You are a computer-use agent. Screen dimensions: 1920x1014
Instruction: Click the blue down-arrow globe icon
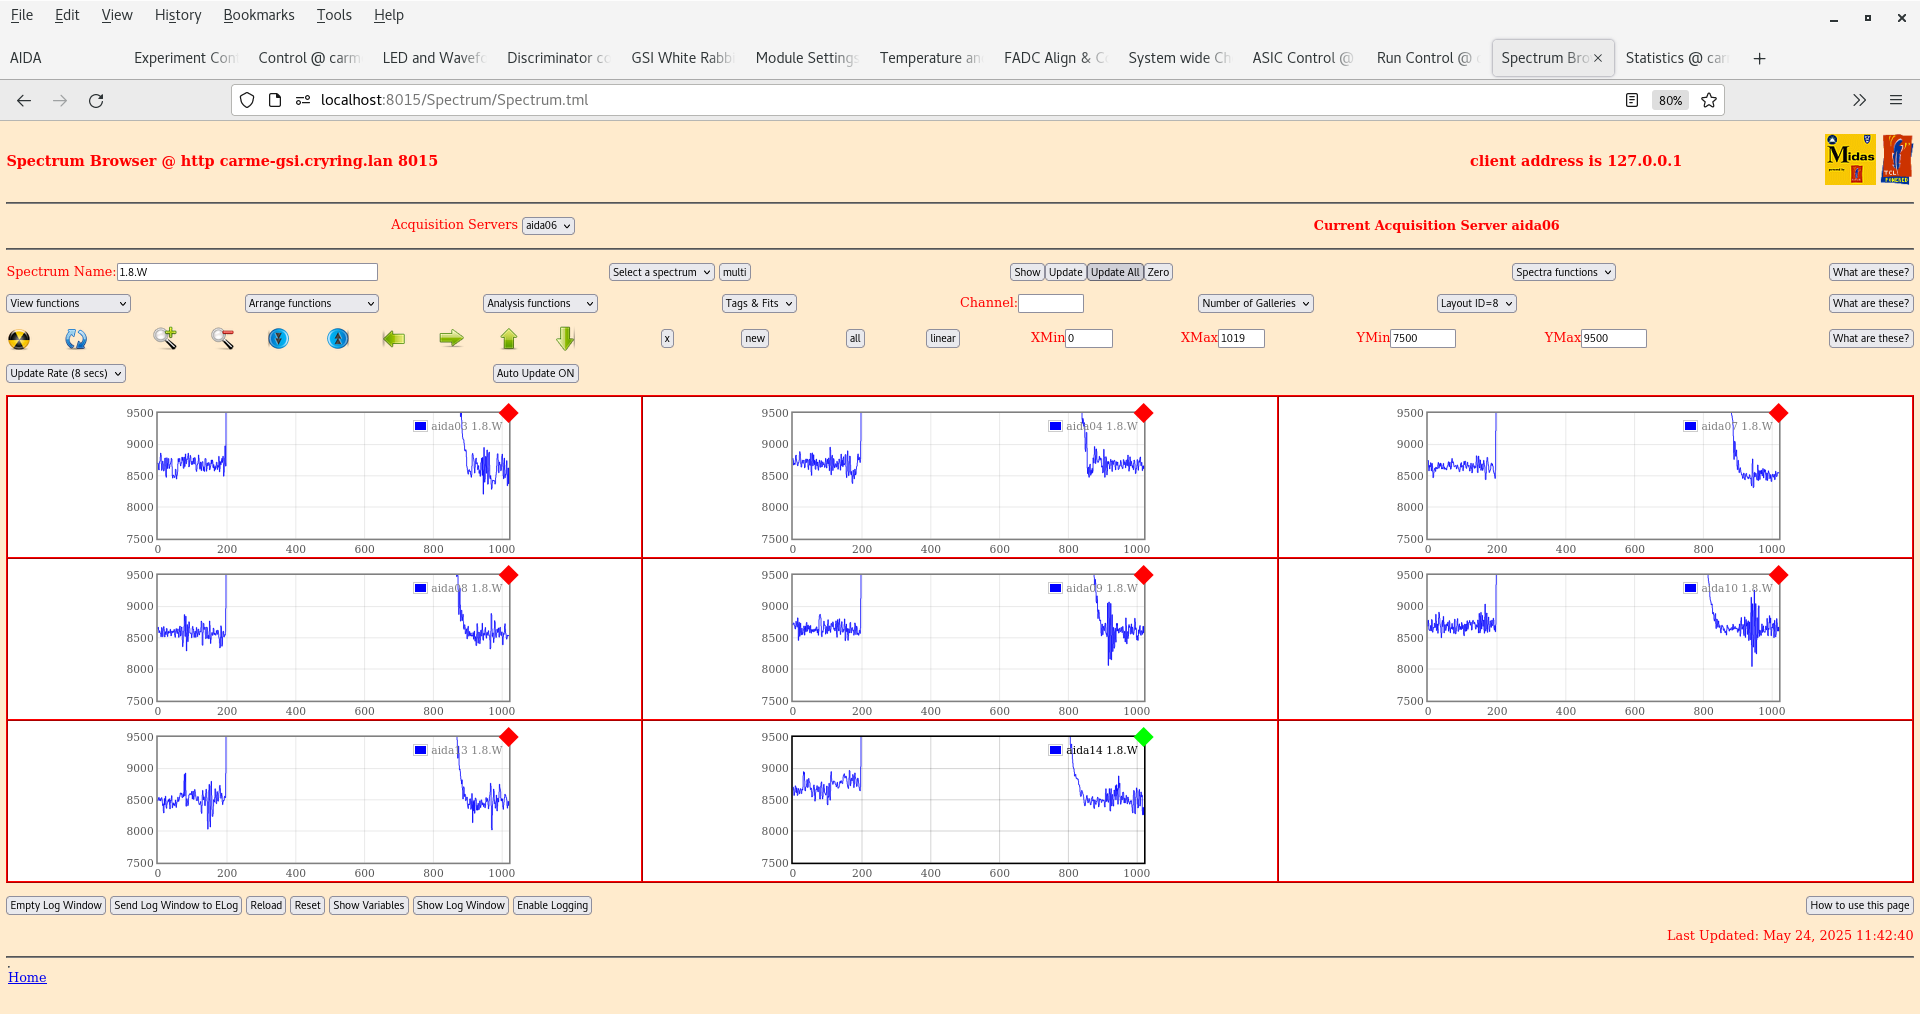tap(277, 339)
